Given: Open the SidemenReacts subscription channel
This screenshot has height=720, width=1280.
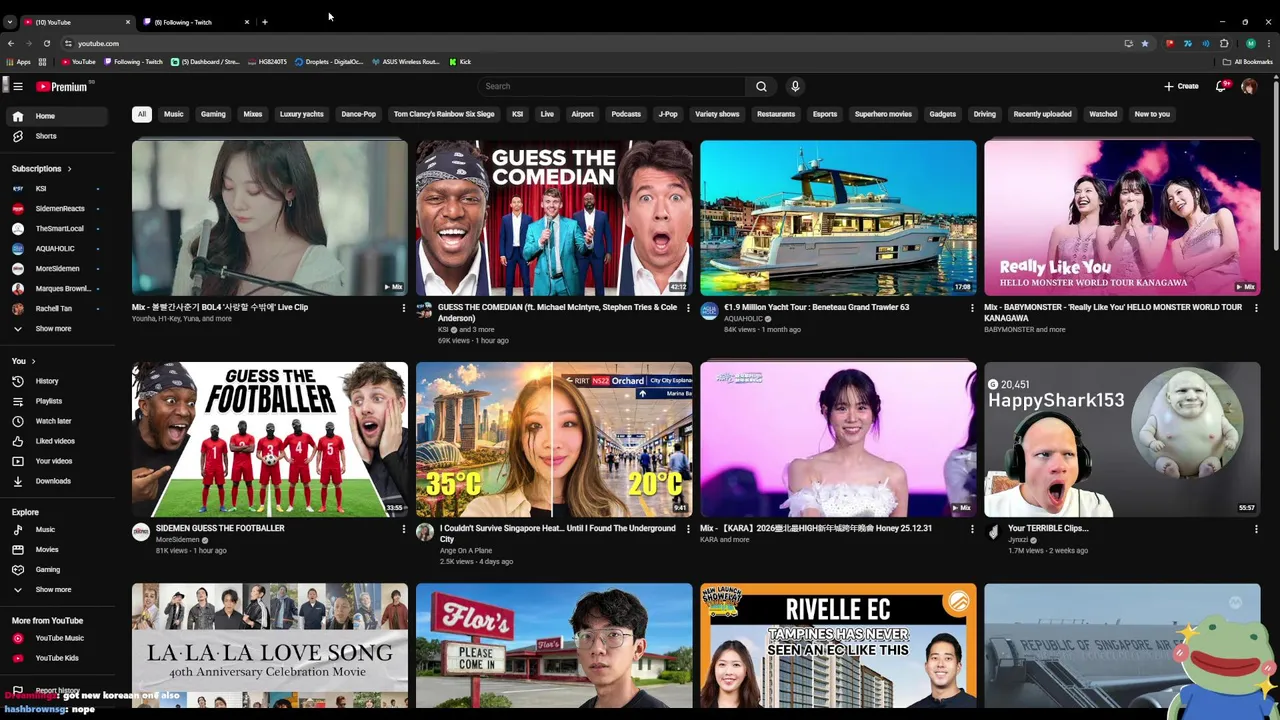Looking at the screenshot, I should pyautogui.click(x=56, y=209).
